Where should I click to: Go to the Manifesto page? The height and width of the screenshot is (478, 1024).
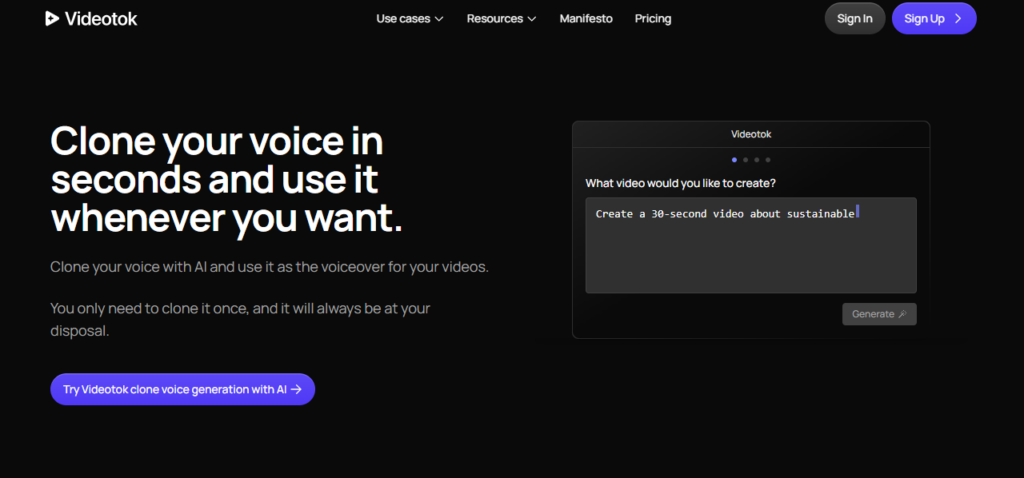[x=586, y=19]
